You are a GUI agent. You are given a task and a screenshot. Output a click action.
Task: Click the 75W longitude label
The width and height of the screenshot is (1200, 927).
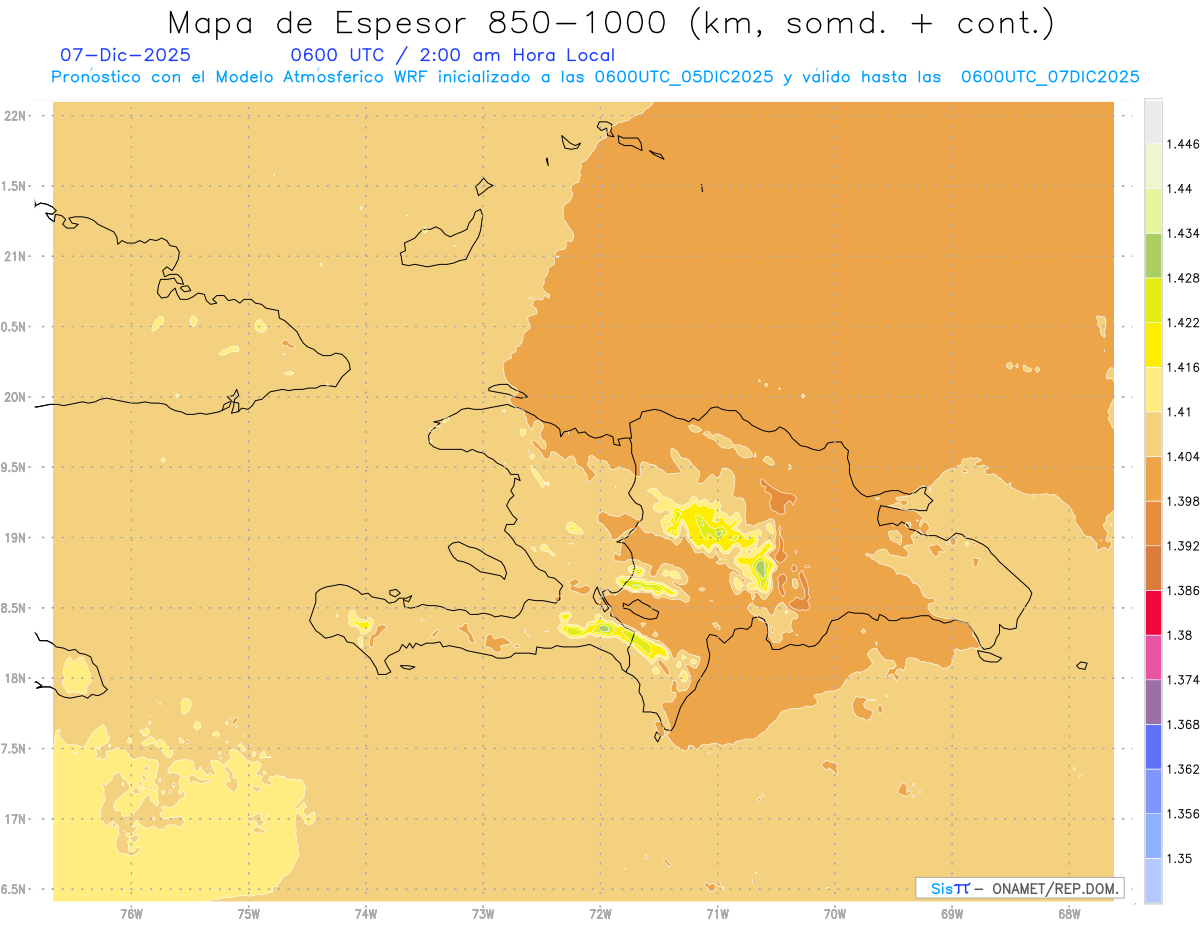(249, 914)
